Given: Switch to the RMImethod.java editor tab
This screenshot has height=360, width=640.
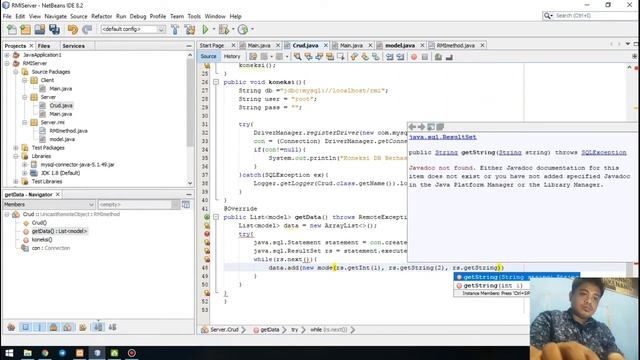Looking at the screenshot, I should click(455, 45).
